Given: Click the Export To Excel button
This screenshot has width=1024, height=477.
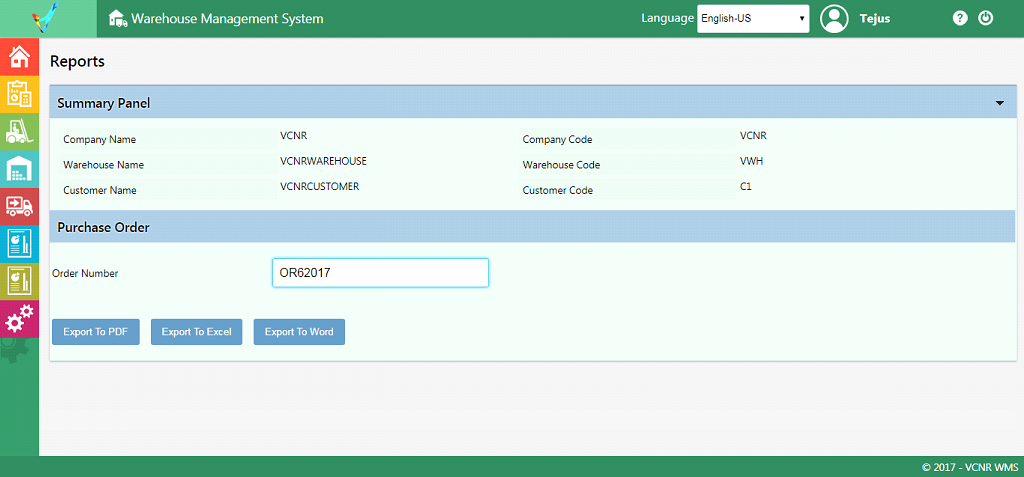Looking at the screenshot, I should click(197, 332).
